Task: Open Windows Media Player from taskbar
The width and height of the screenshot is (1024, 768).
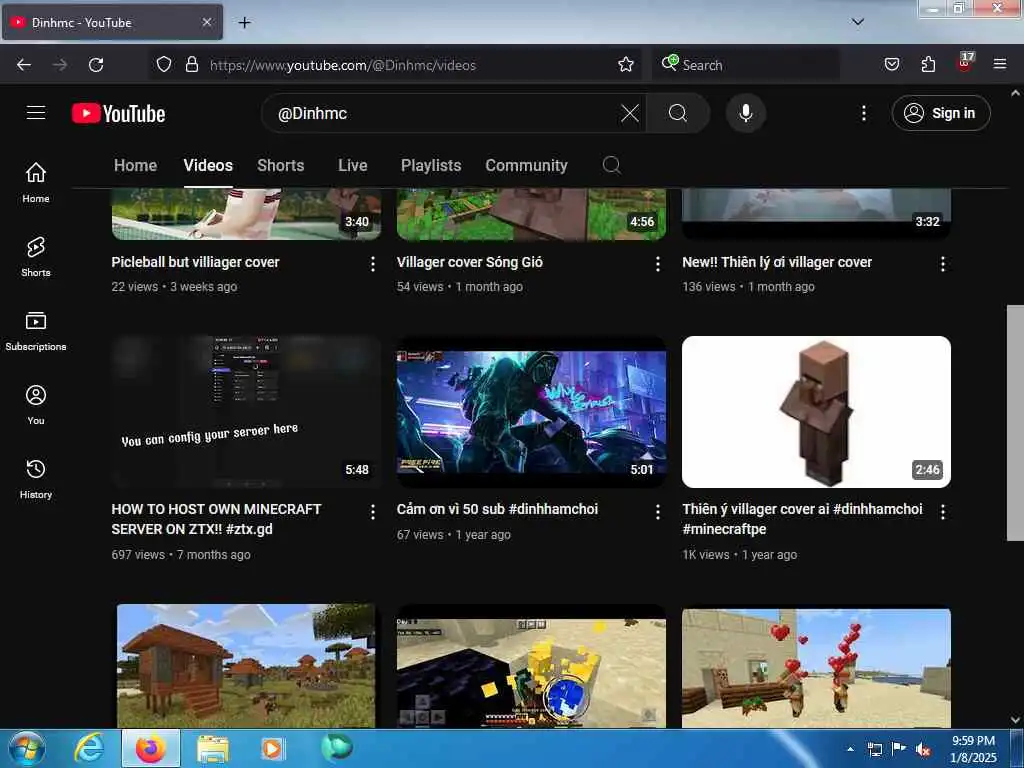Action: pos(272,748)
